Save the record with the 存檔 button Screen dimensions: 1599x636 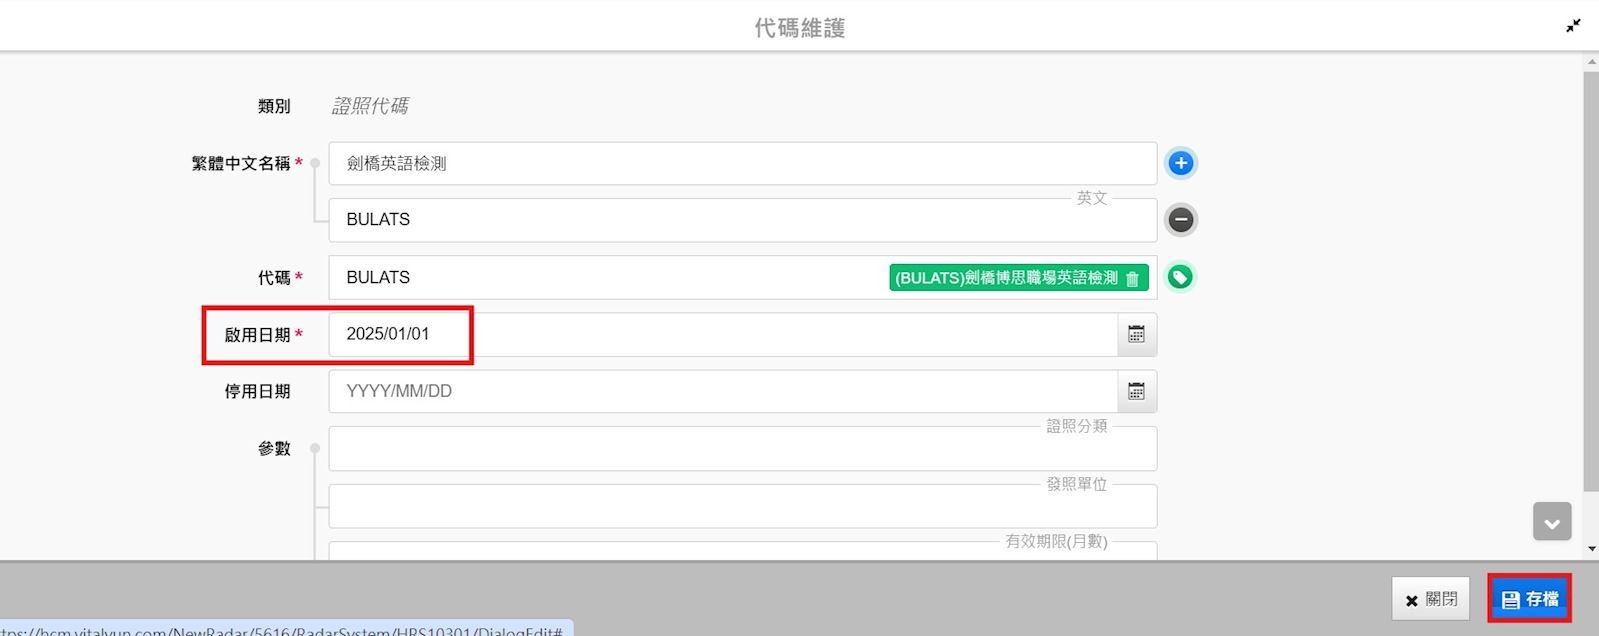(1529, 599)
